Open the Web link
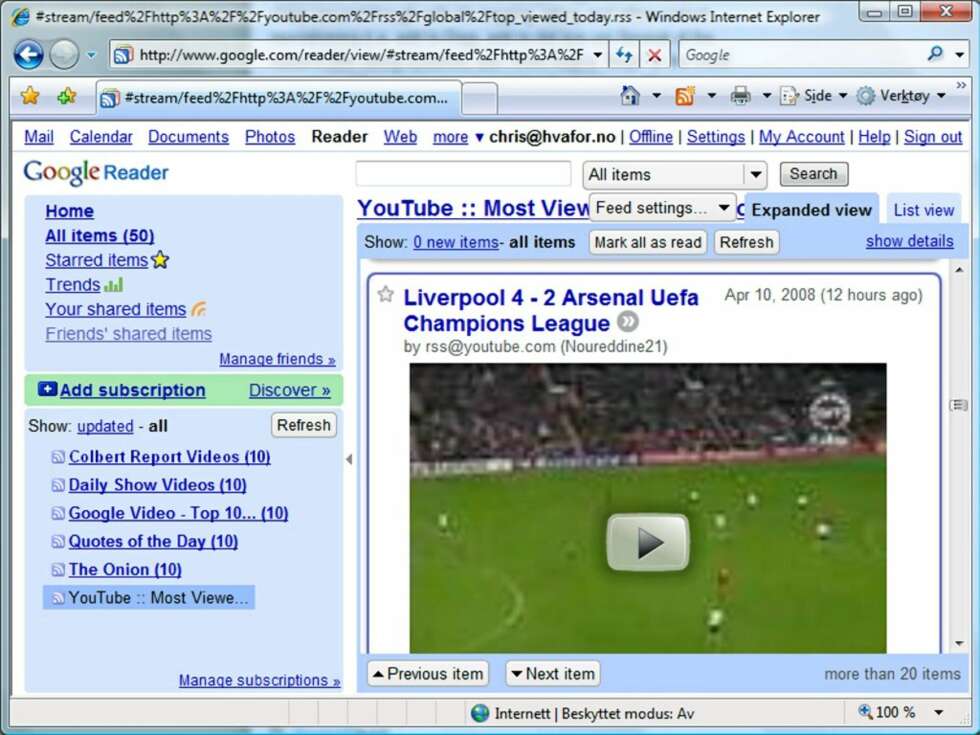Image resolution: width=980 pixels, height=735 pixels. [400, 136]
